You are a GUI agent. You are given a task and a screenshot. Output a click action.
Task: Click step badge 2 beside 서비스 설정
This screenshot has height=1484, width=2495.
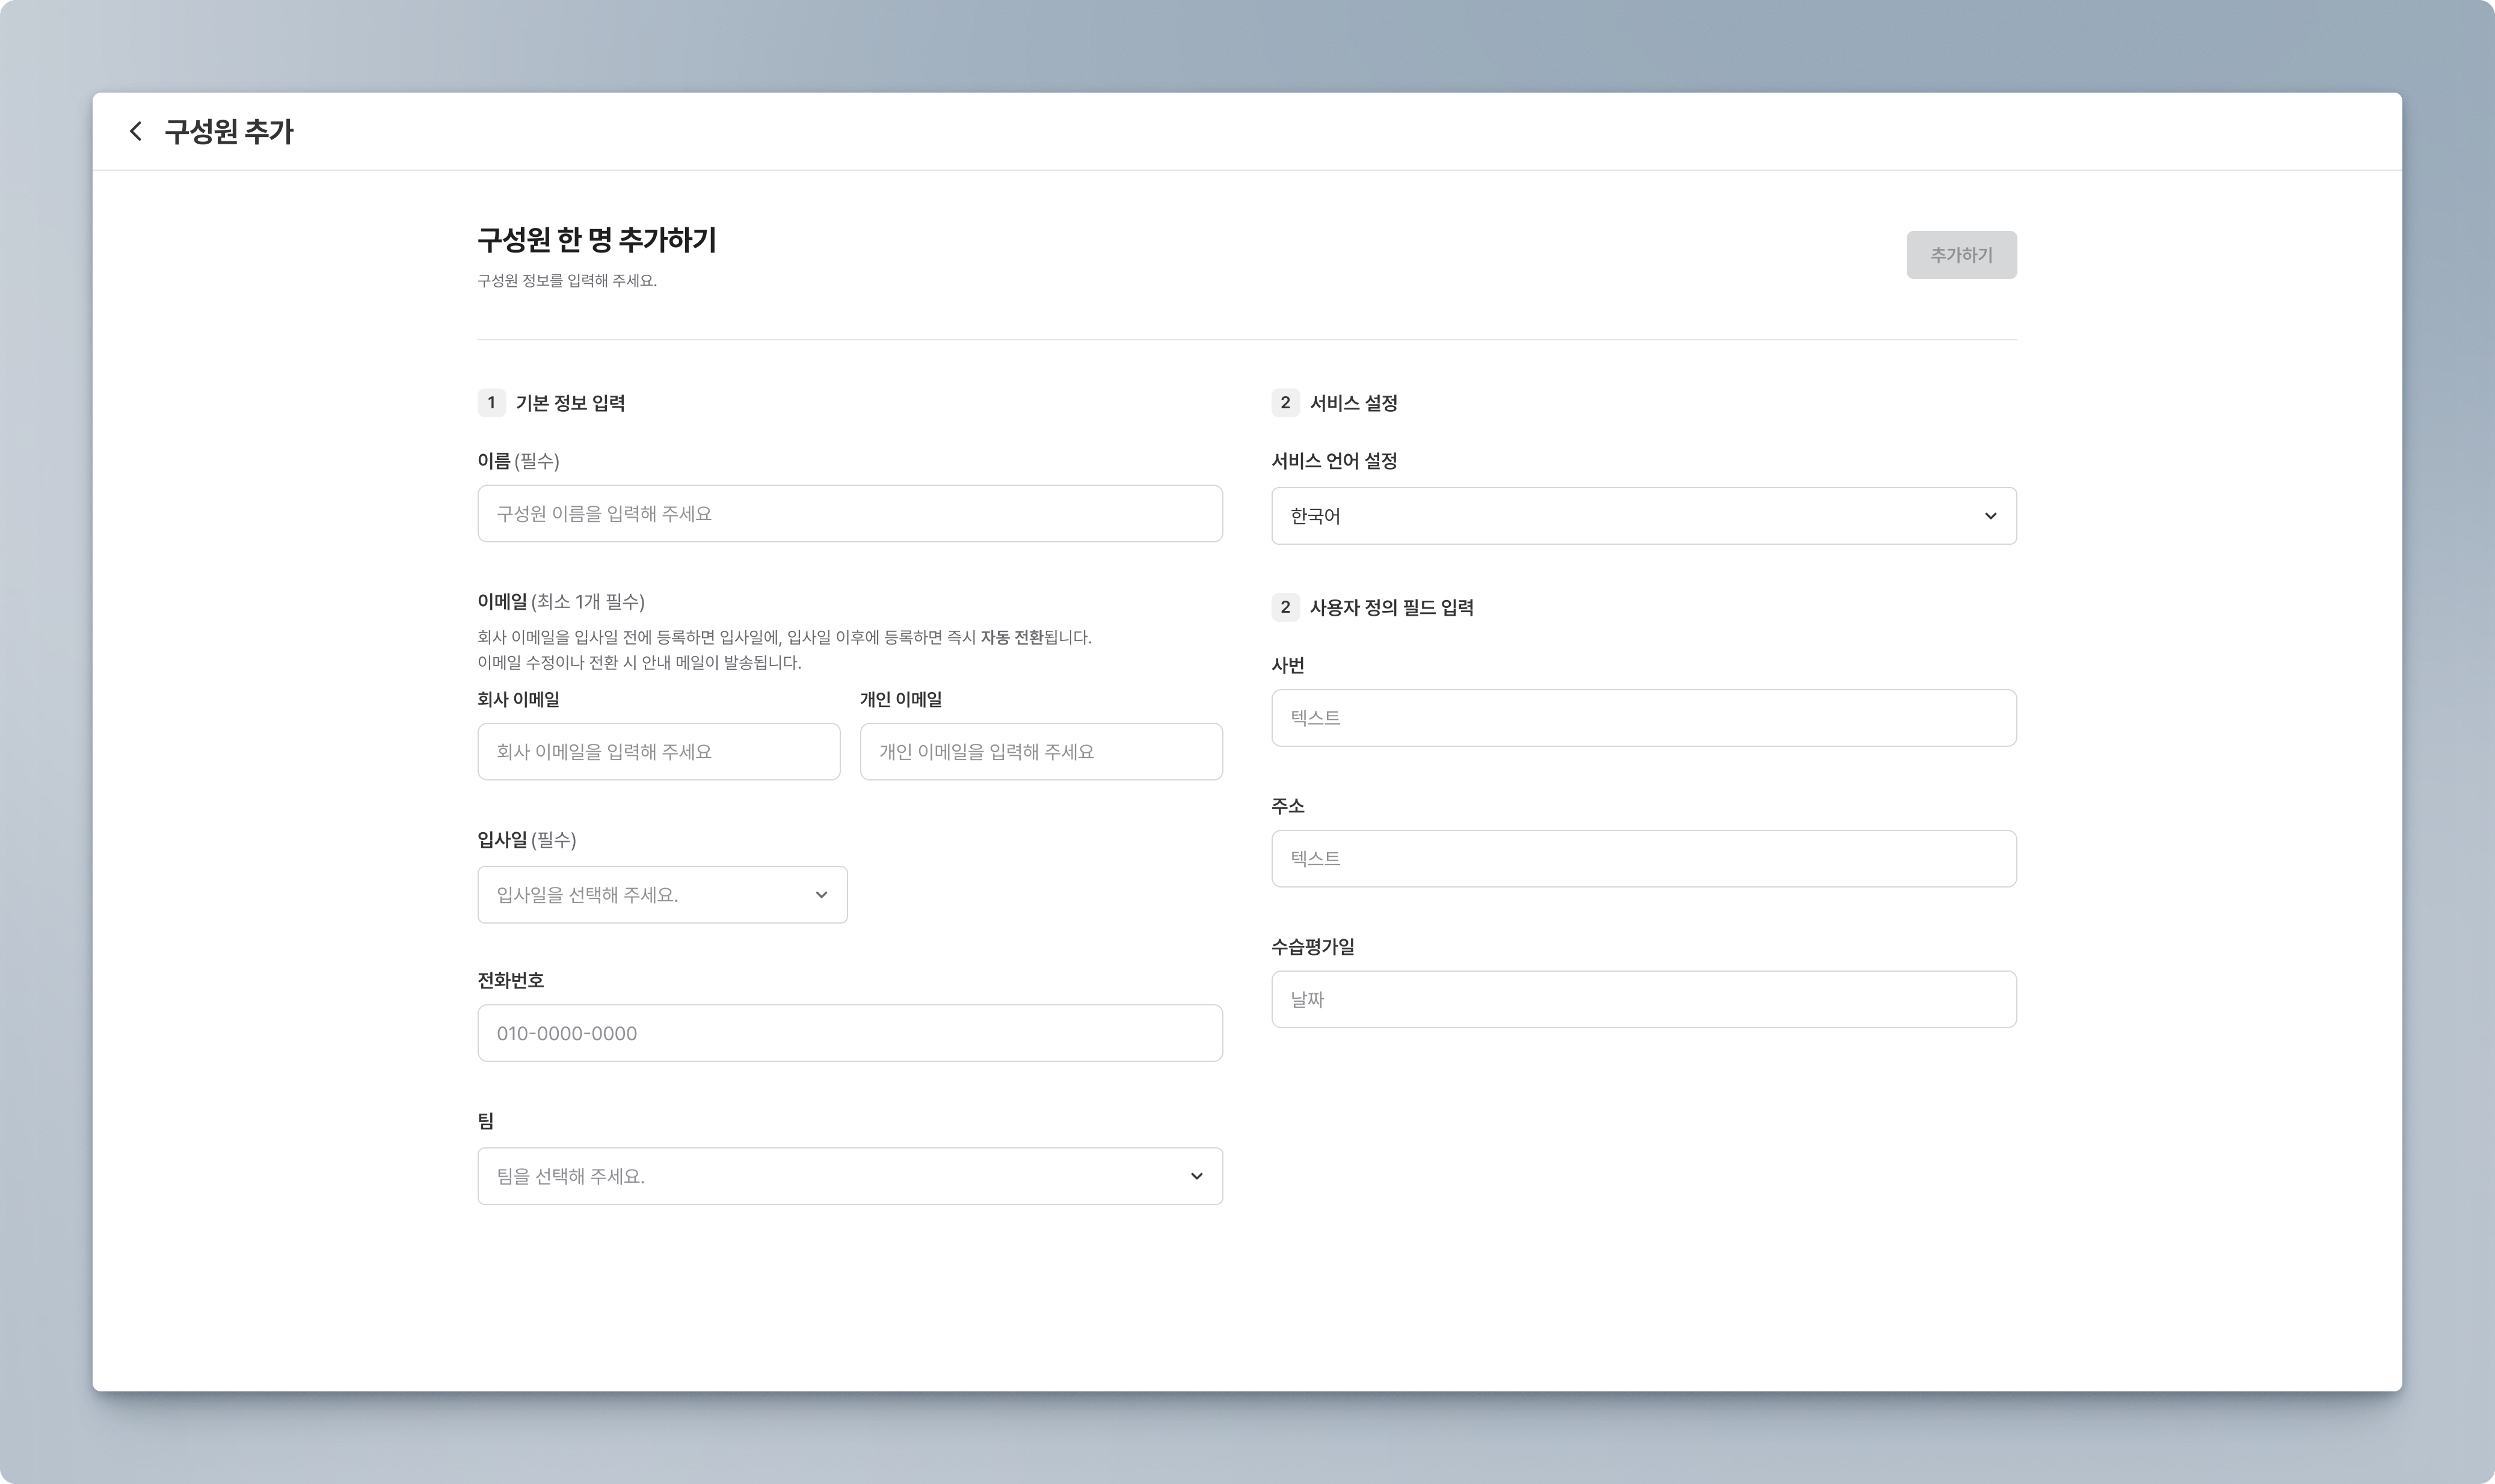coord(1285,403)
